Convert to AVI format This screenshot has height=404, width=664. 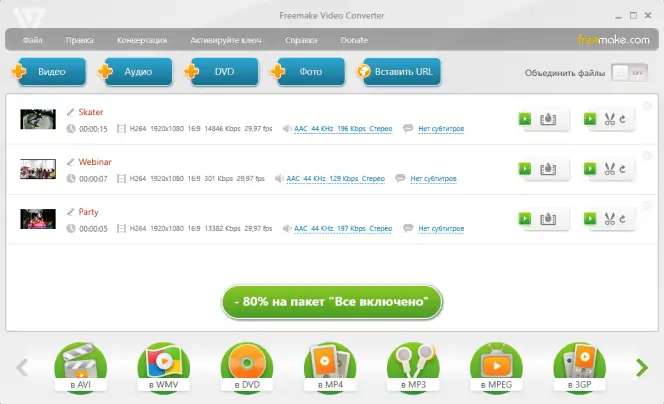[x=80, y=368]
